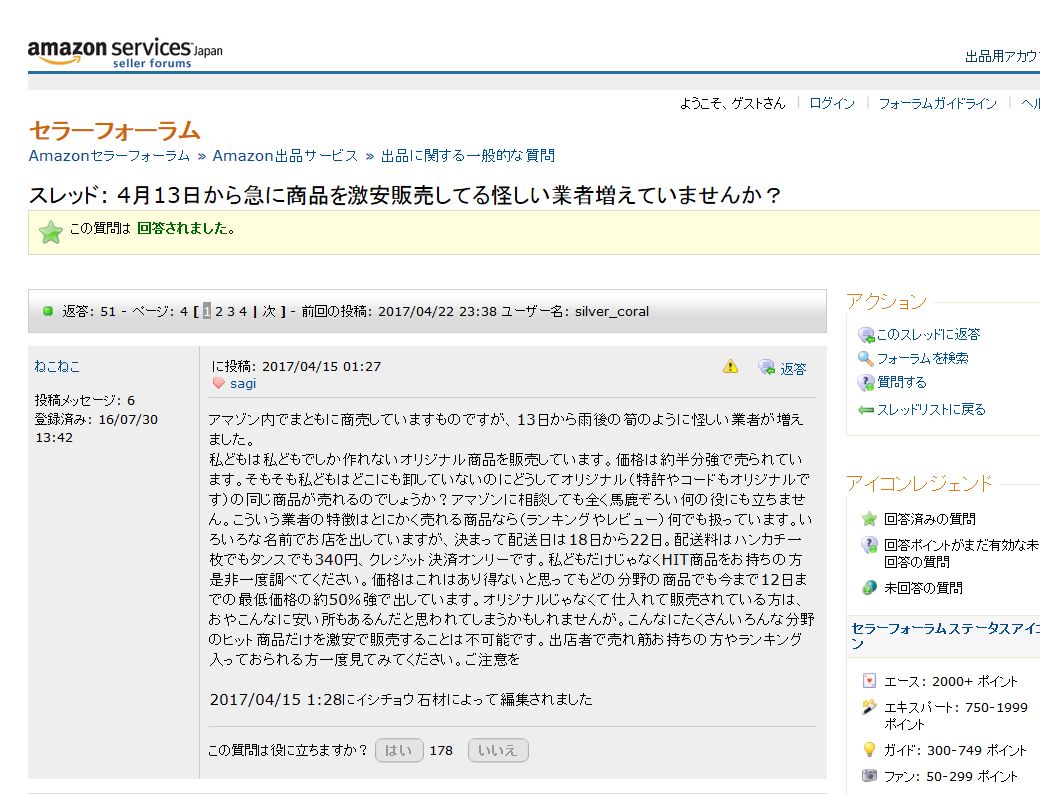Click 次 next page link
The width and height of the screenshot is (1040, 794).
pyautogui.click(x=269, y=311)
